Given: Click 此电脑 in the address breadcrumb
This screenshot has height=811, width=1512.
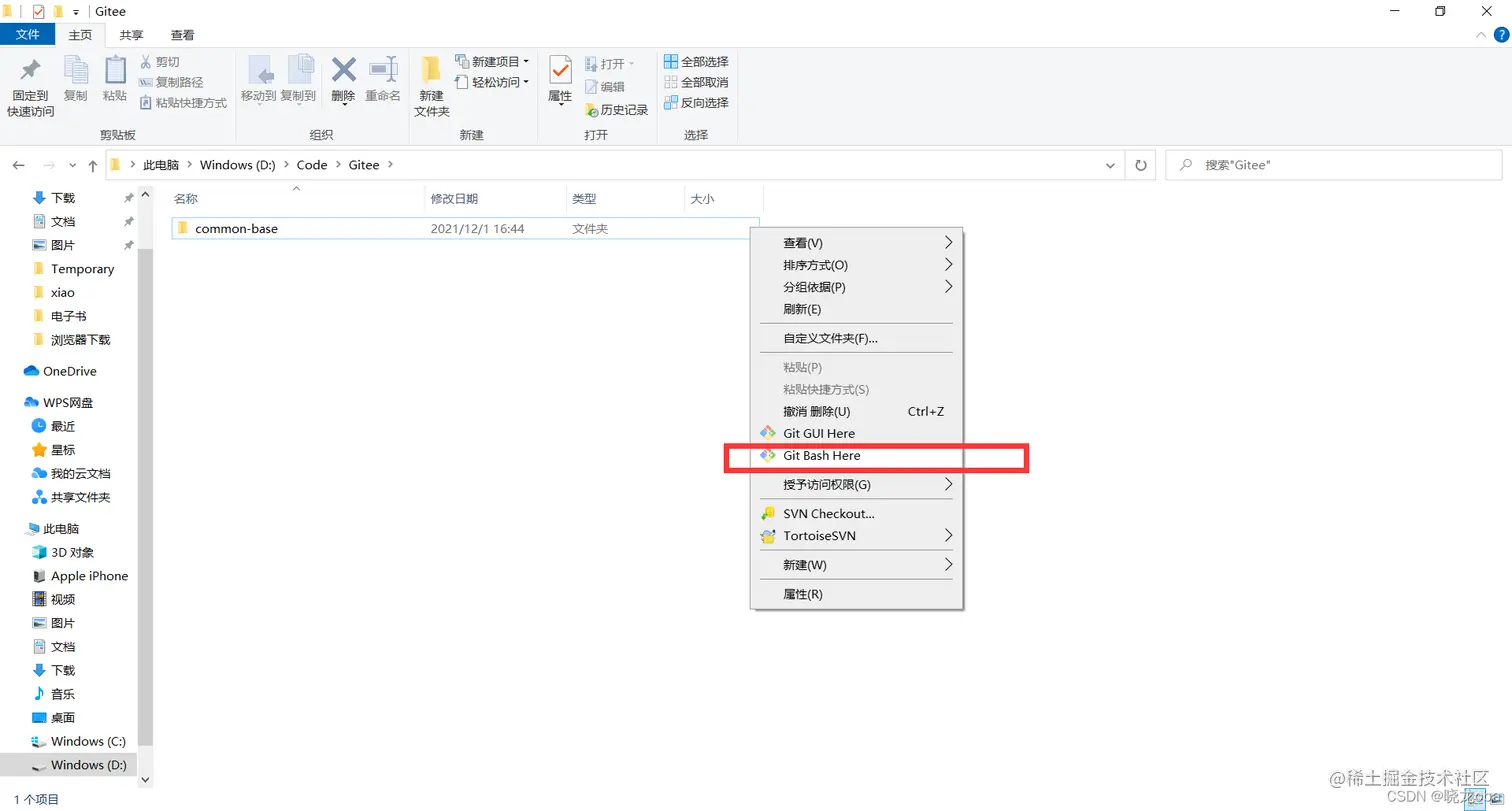Looking at the screenshot, I should point(161,165).
